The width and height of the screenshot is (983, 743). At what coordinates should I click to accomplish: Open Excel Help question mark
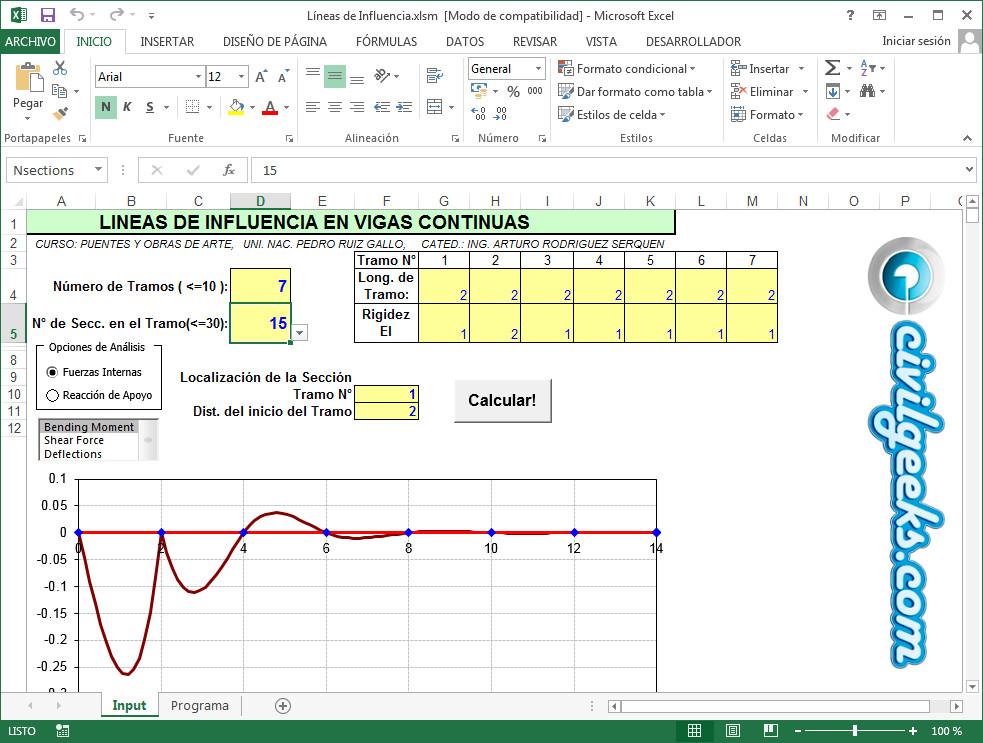coord(850,15)
